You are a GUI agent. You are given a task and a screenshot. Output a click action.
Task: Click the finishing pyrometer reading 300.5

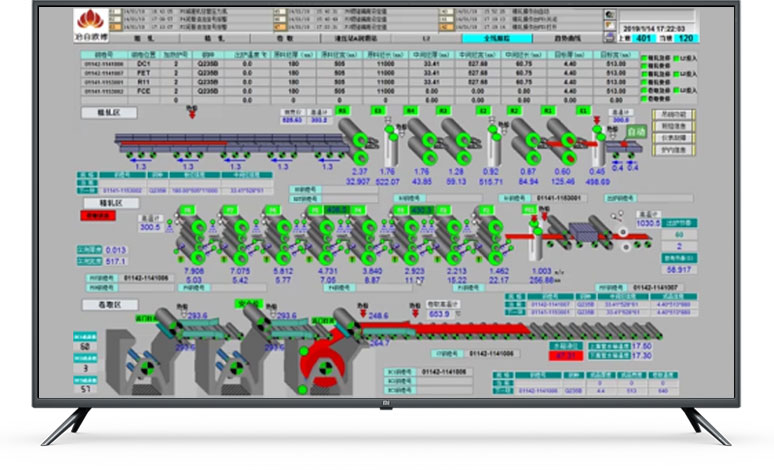point(150,227)
